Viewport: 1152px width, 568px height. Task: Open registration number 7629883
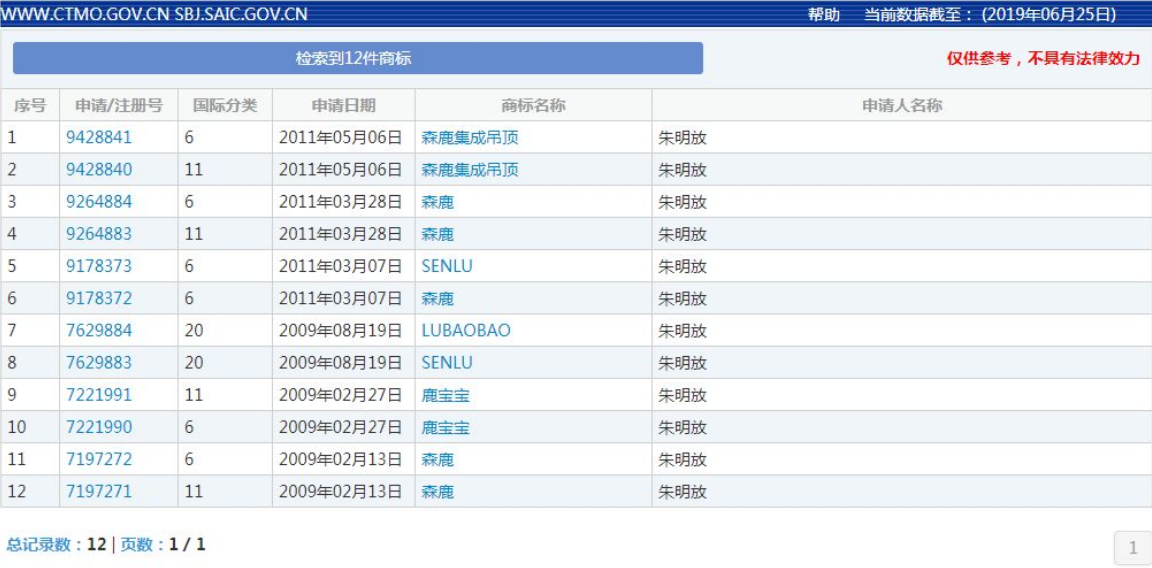coord(99,363)
